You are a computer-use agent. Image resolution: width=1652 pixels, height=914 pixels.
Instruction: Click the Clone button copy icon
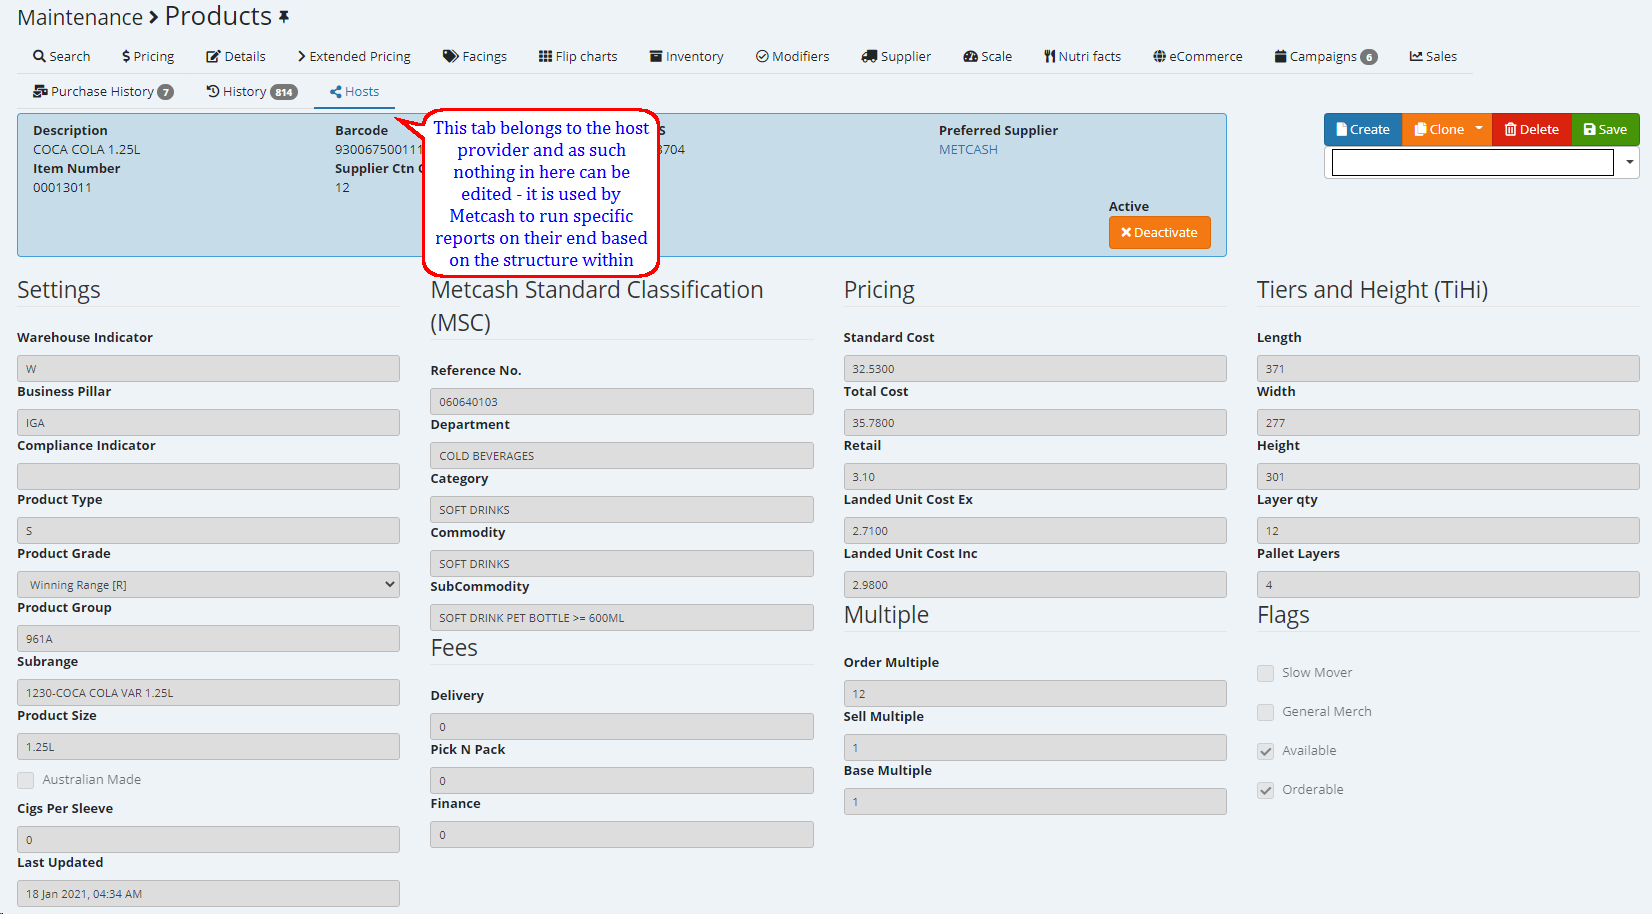point(1420,130)
